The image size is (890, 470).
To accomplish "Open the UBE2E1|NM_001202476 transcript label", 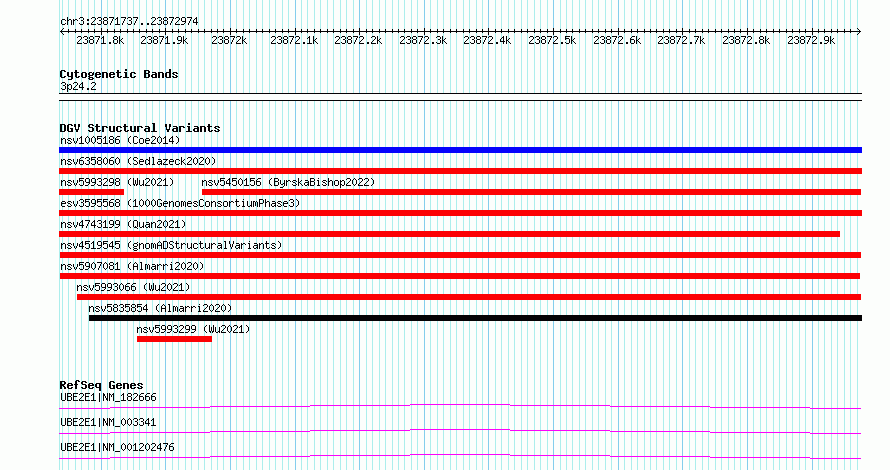I will 117,447.
